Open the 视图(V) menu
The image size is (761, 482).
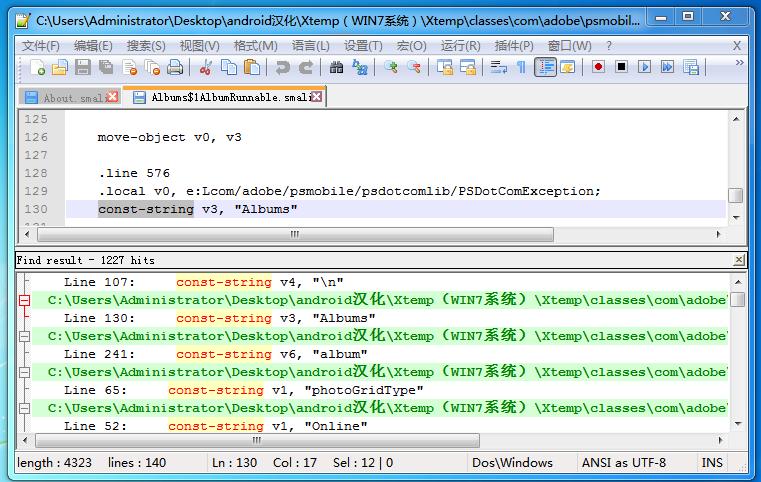tap(199, 46)
